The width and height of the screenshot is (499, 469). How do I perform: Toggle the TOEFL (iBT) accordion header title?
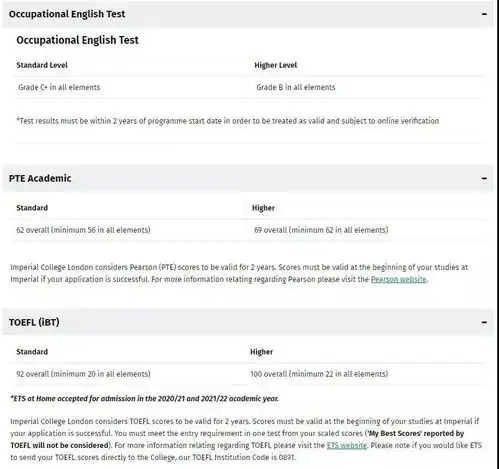coord(34,322)
